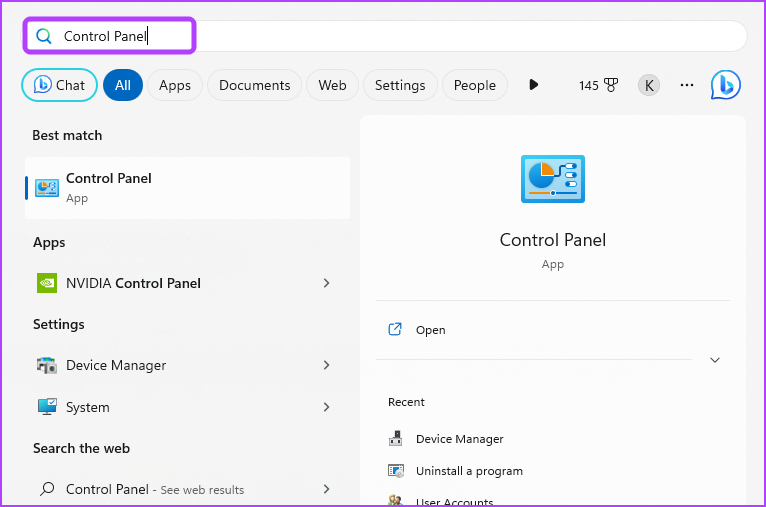Image resolution: width=766 pixels, height=507 pixels.
Task: Open the 145 rewards points trophy
Action: (x=598, y=85)
